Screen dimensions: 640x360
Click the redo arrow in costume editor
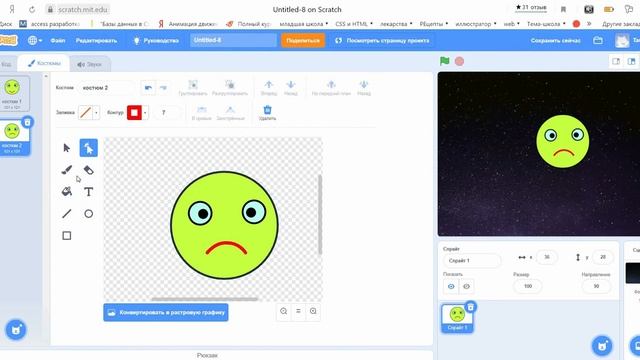point(163,88)
